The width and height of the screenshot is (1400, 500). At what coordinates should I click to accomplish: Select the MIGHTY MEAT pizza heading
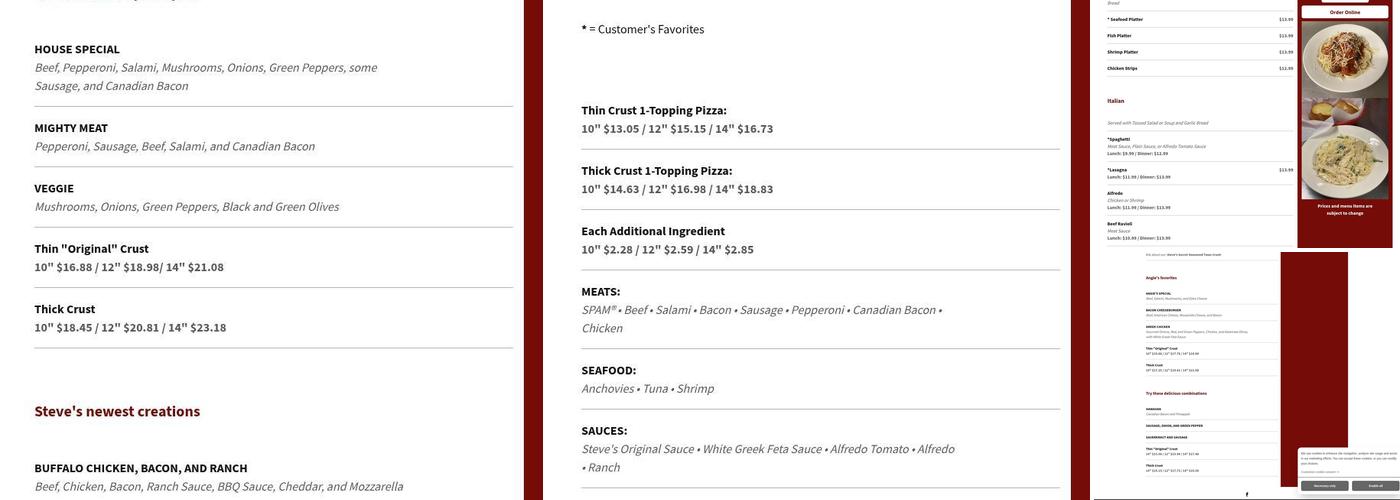point(71,128)
